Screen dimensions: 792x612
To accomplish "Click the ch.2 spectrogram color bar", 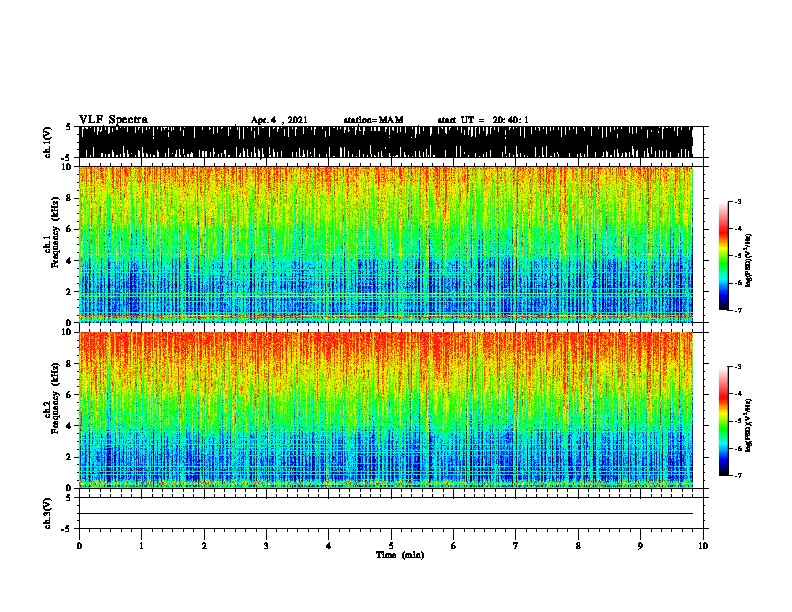I will pyautogui.click(x=724, y=421).
